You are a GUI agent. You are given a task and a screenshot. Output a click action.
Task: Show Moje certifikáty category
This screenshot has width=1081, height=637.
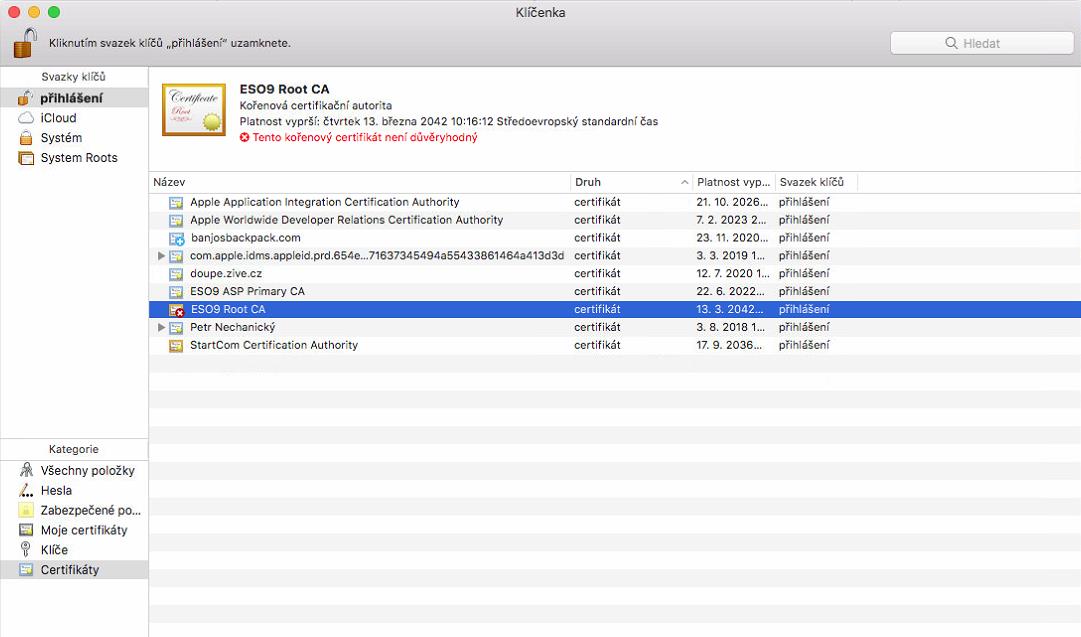pos(74,530)
